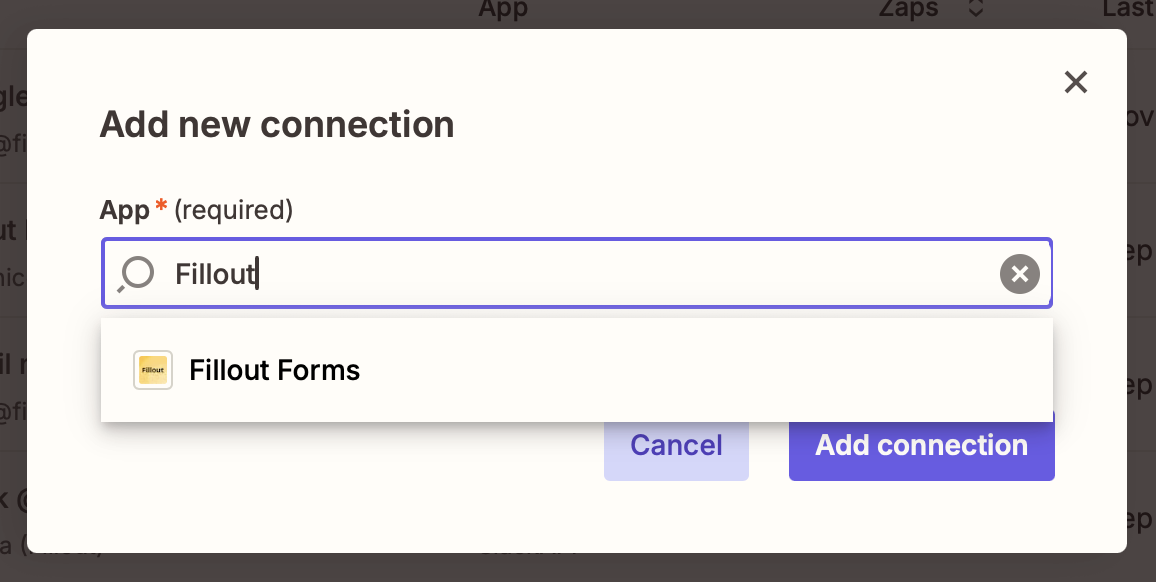Click the App column header
The height and width of the screenshot is (582, 1156).
(502, 10)
